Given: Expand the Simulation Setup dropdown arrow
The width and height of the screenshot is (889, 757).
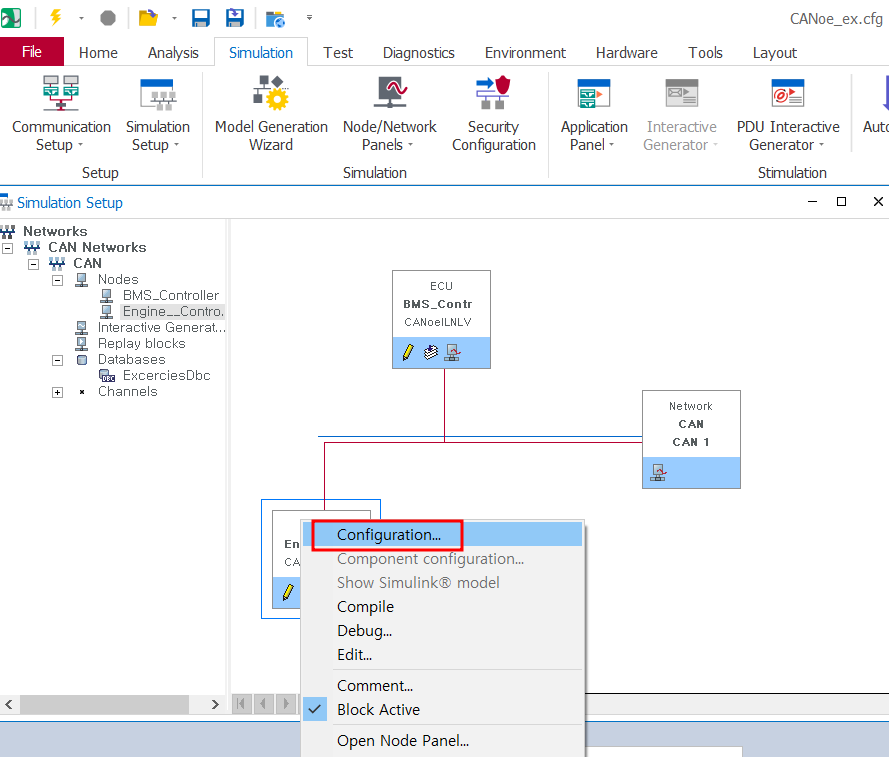Looking at the screenshot, I should pos(176,145).
